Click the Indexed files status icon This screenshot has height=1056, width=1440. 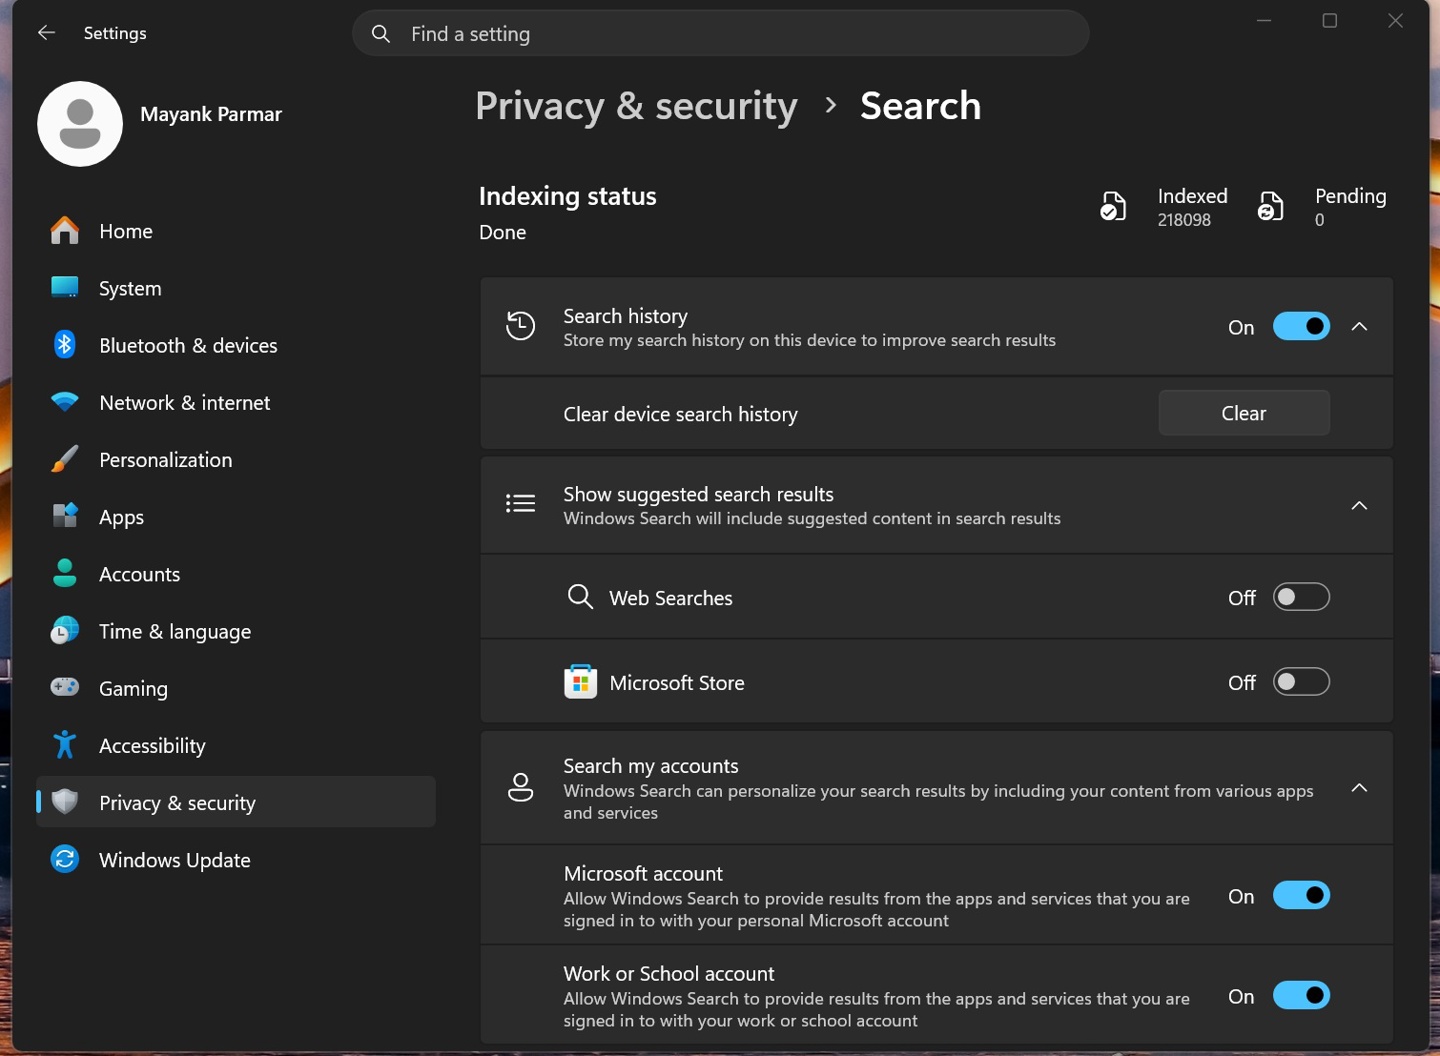[x=1113, y=206]
